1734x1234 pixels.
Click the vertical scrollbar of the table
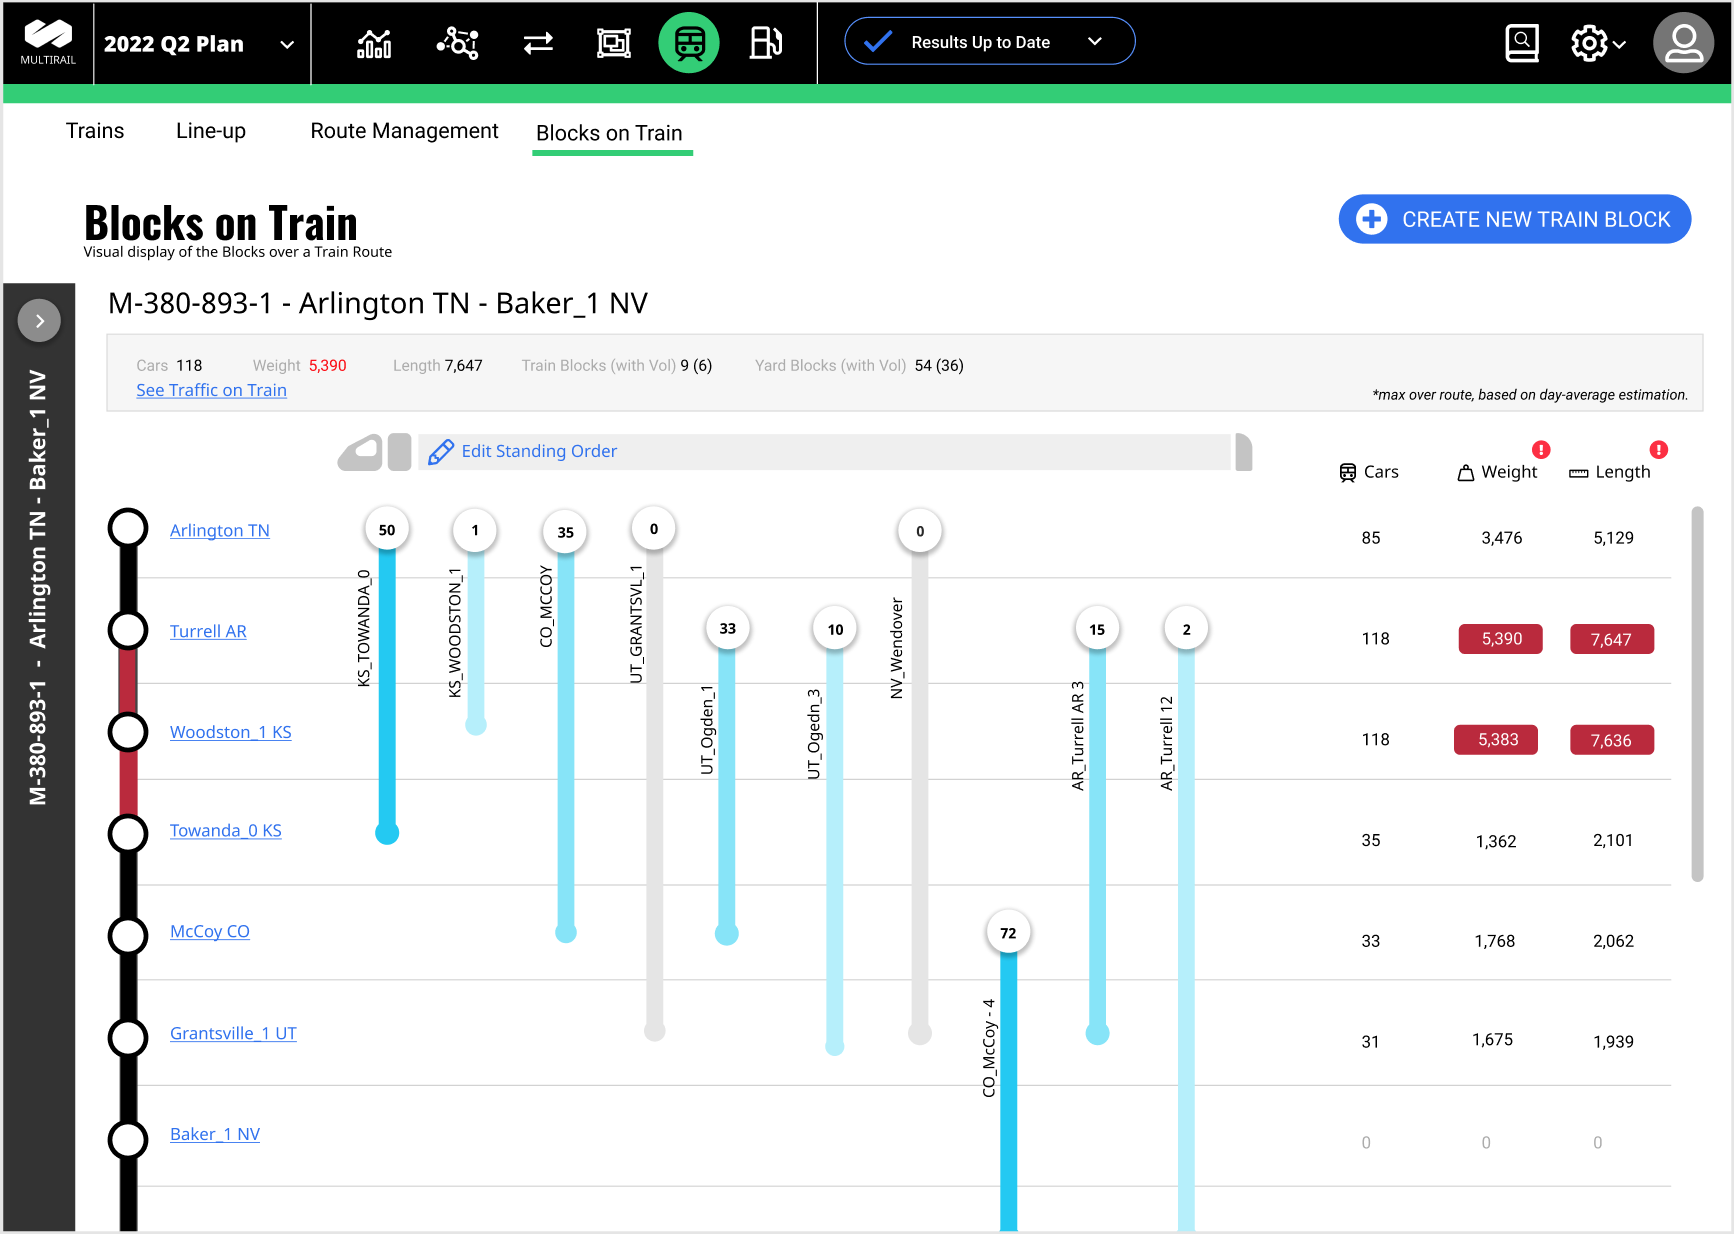(1697, 694)
